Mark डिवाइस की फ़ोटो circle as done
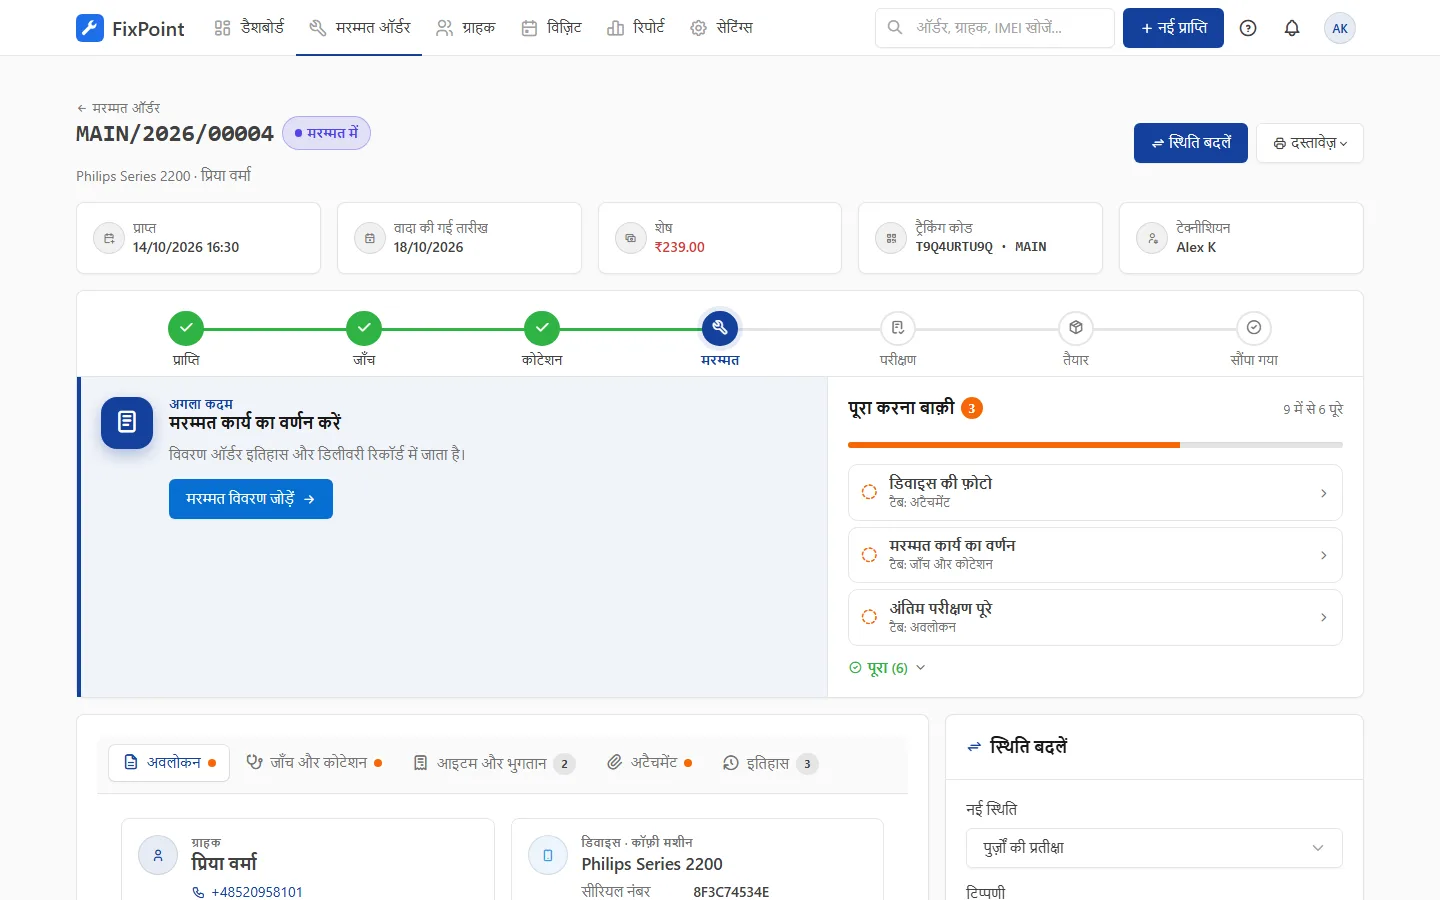The width and height of the screenshot is (1440, 900). pos(869,492)
